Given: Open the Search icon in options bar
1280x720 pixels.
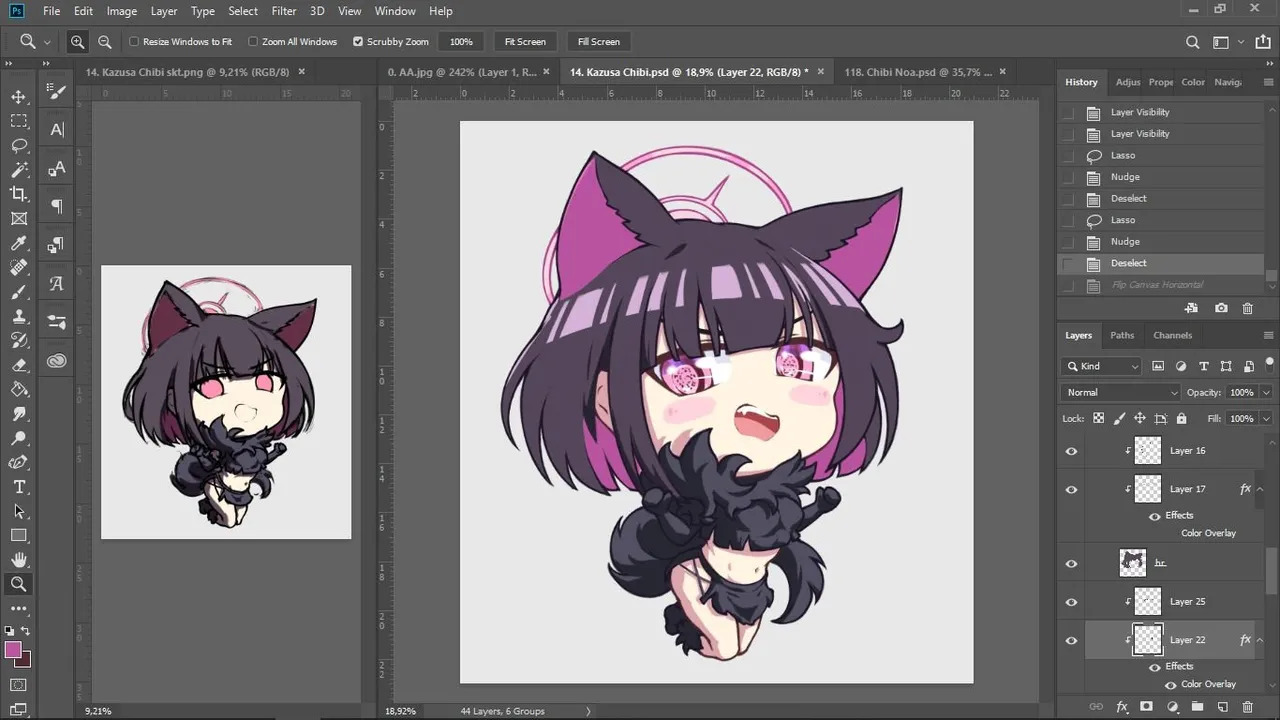Looking at the screenshot, I should (1192, 42).
